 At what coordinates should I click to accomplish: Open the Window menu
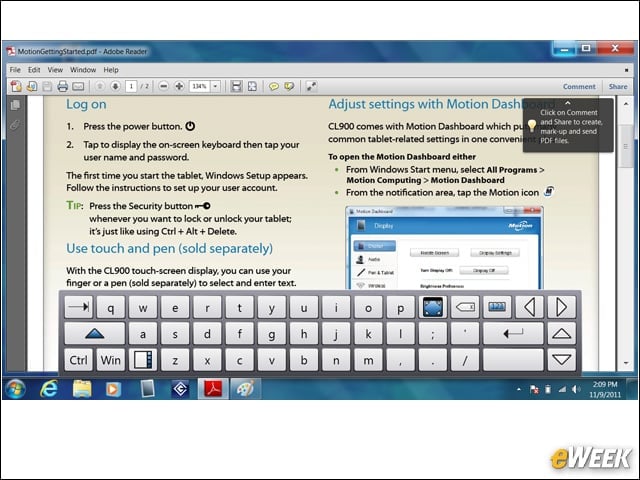click(x=83, y=70)
